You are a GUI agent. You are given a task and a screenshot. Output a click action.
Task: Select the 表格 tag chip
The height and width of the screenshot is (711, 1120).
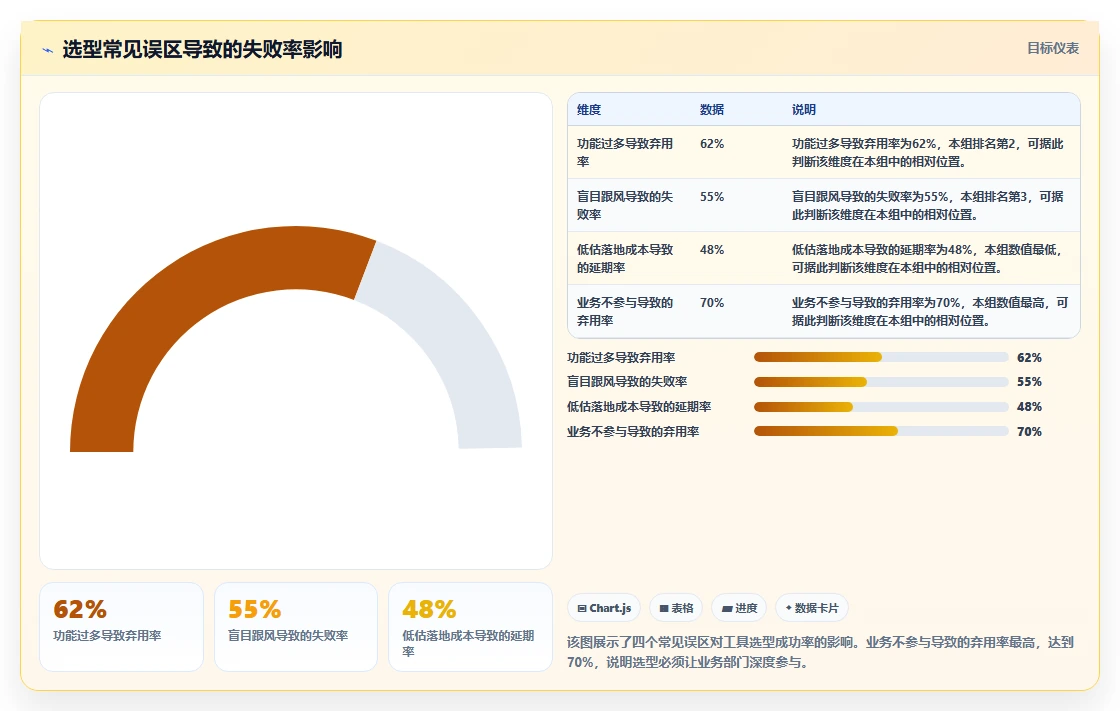[x=676, y=608]
